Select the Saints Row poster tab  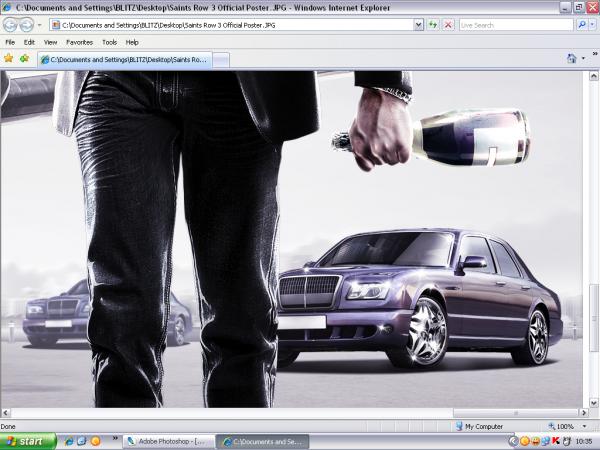pyautogui.click(x=124, y=60)
